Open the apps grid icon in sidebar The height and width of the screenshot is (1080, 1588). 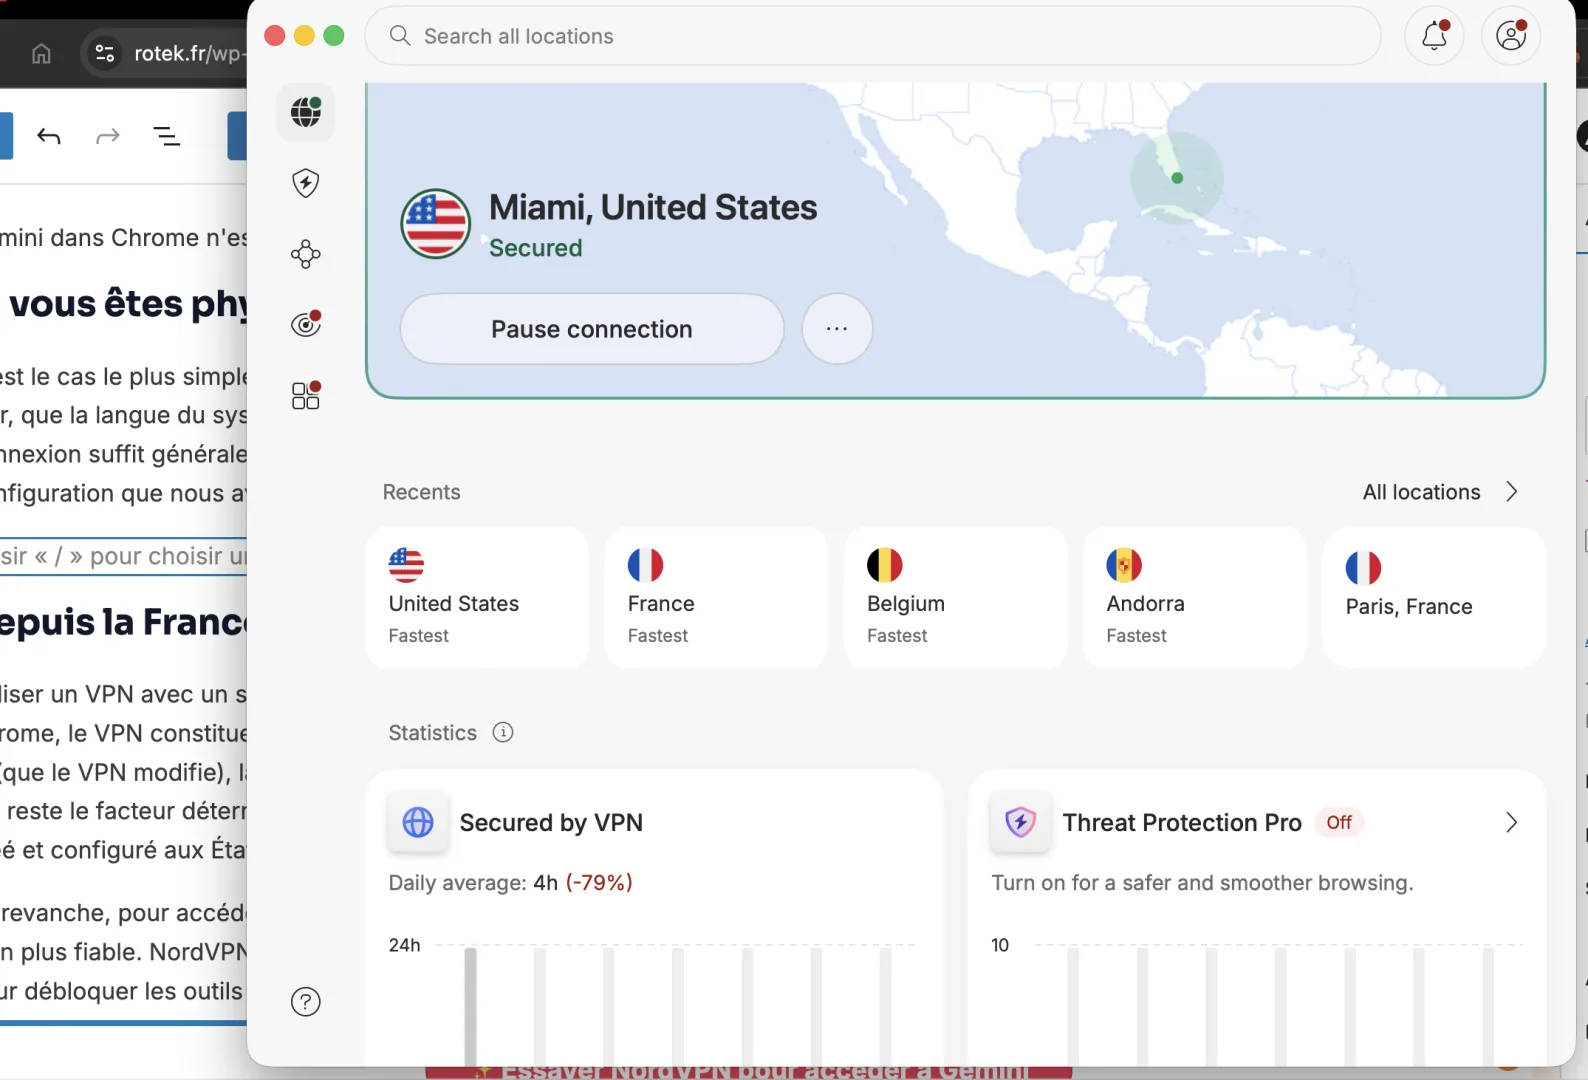[306, 396]
